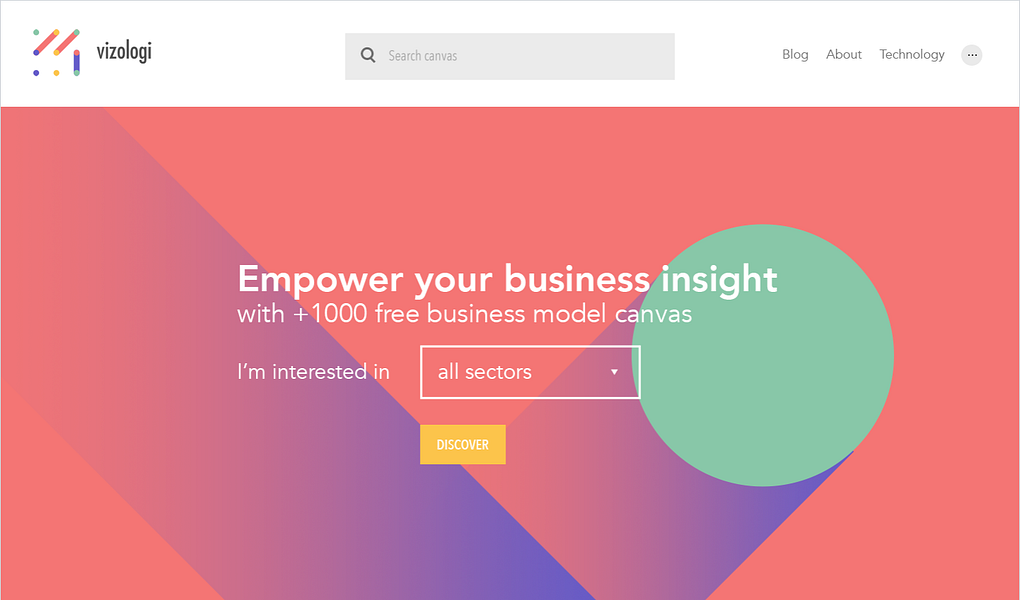Click the 'Empower your business insight' headline

pos(507,279)
